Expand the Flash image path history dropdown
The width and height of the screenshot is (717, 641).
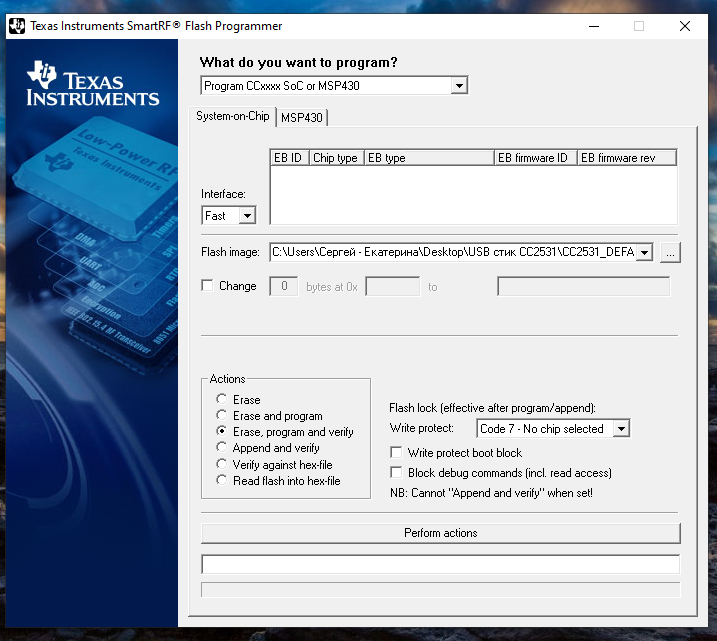pyautogui.click(x=644, y=252)
